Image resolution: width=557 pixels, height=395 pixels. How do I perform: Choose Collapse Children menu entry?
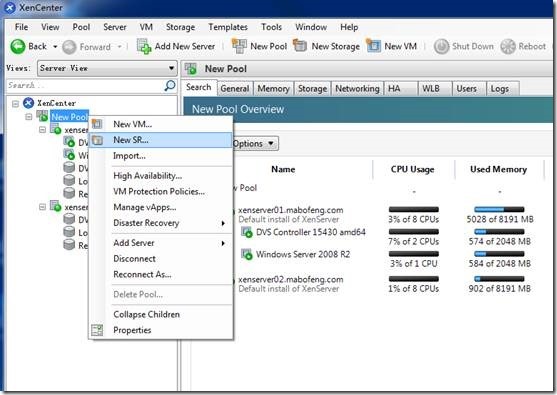(x=161, y=314)
